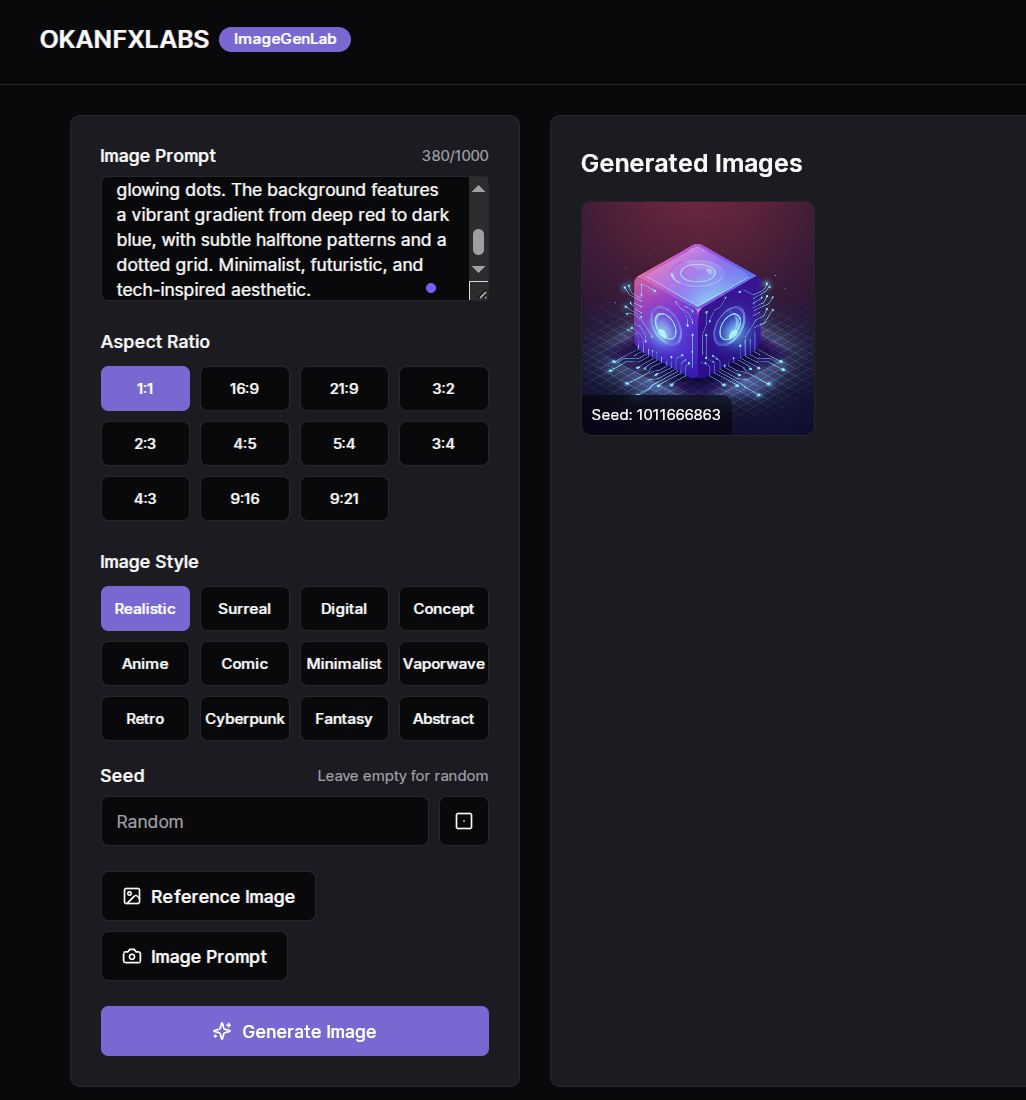The height and width of the screenshot is (1100, 1026).
Task: Open the OKANFXLABS home link
Action: pyautogui.click(x=124, y=39)
